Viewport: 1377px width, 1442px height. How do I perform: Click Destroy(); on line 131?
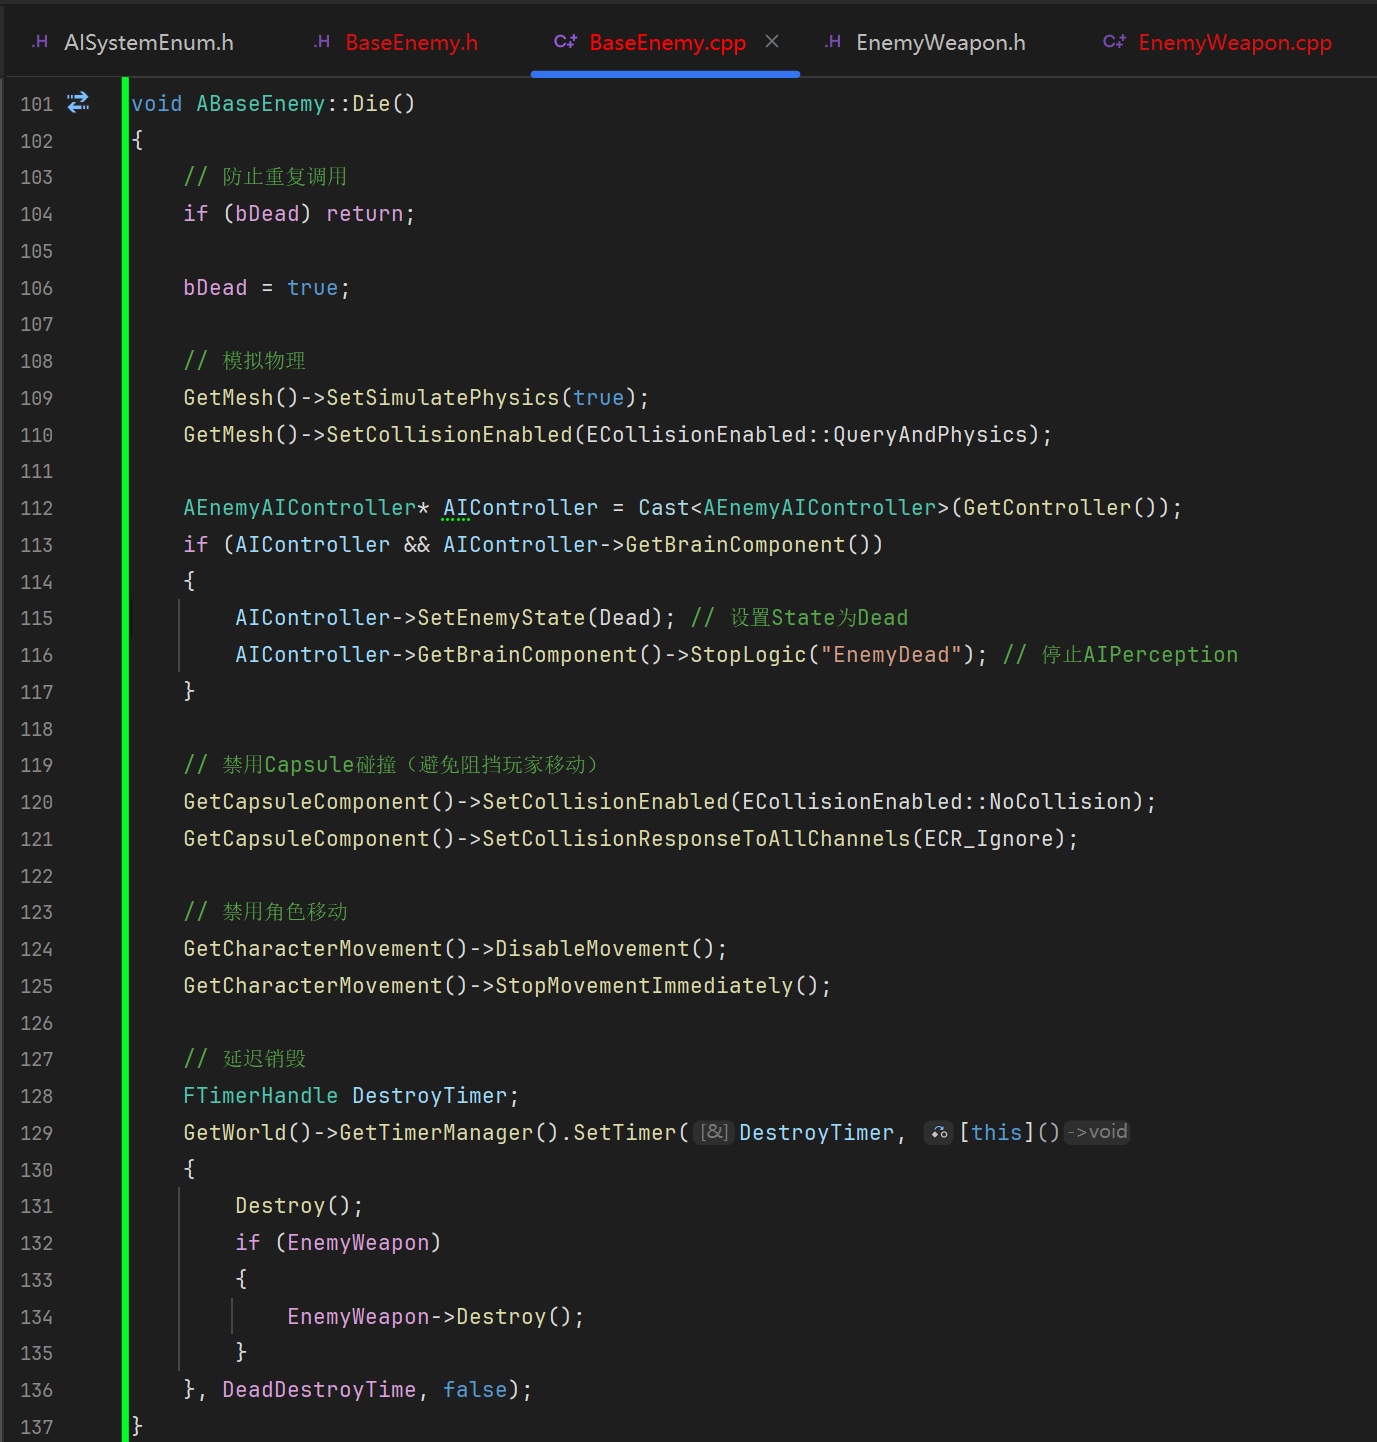click(x=299, y=1206)
